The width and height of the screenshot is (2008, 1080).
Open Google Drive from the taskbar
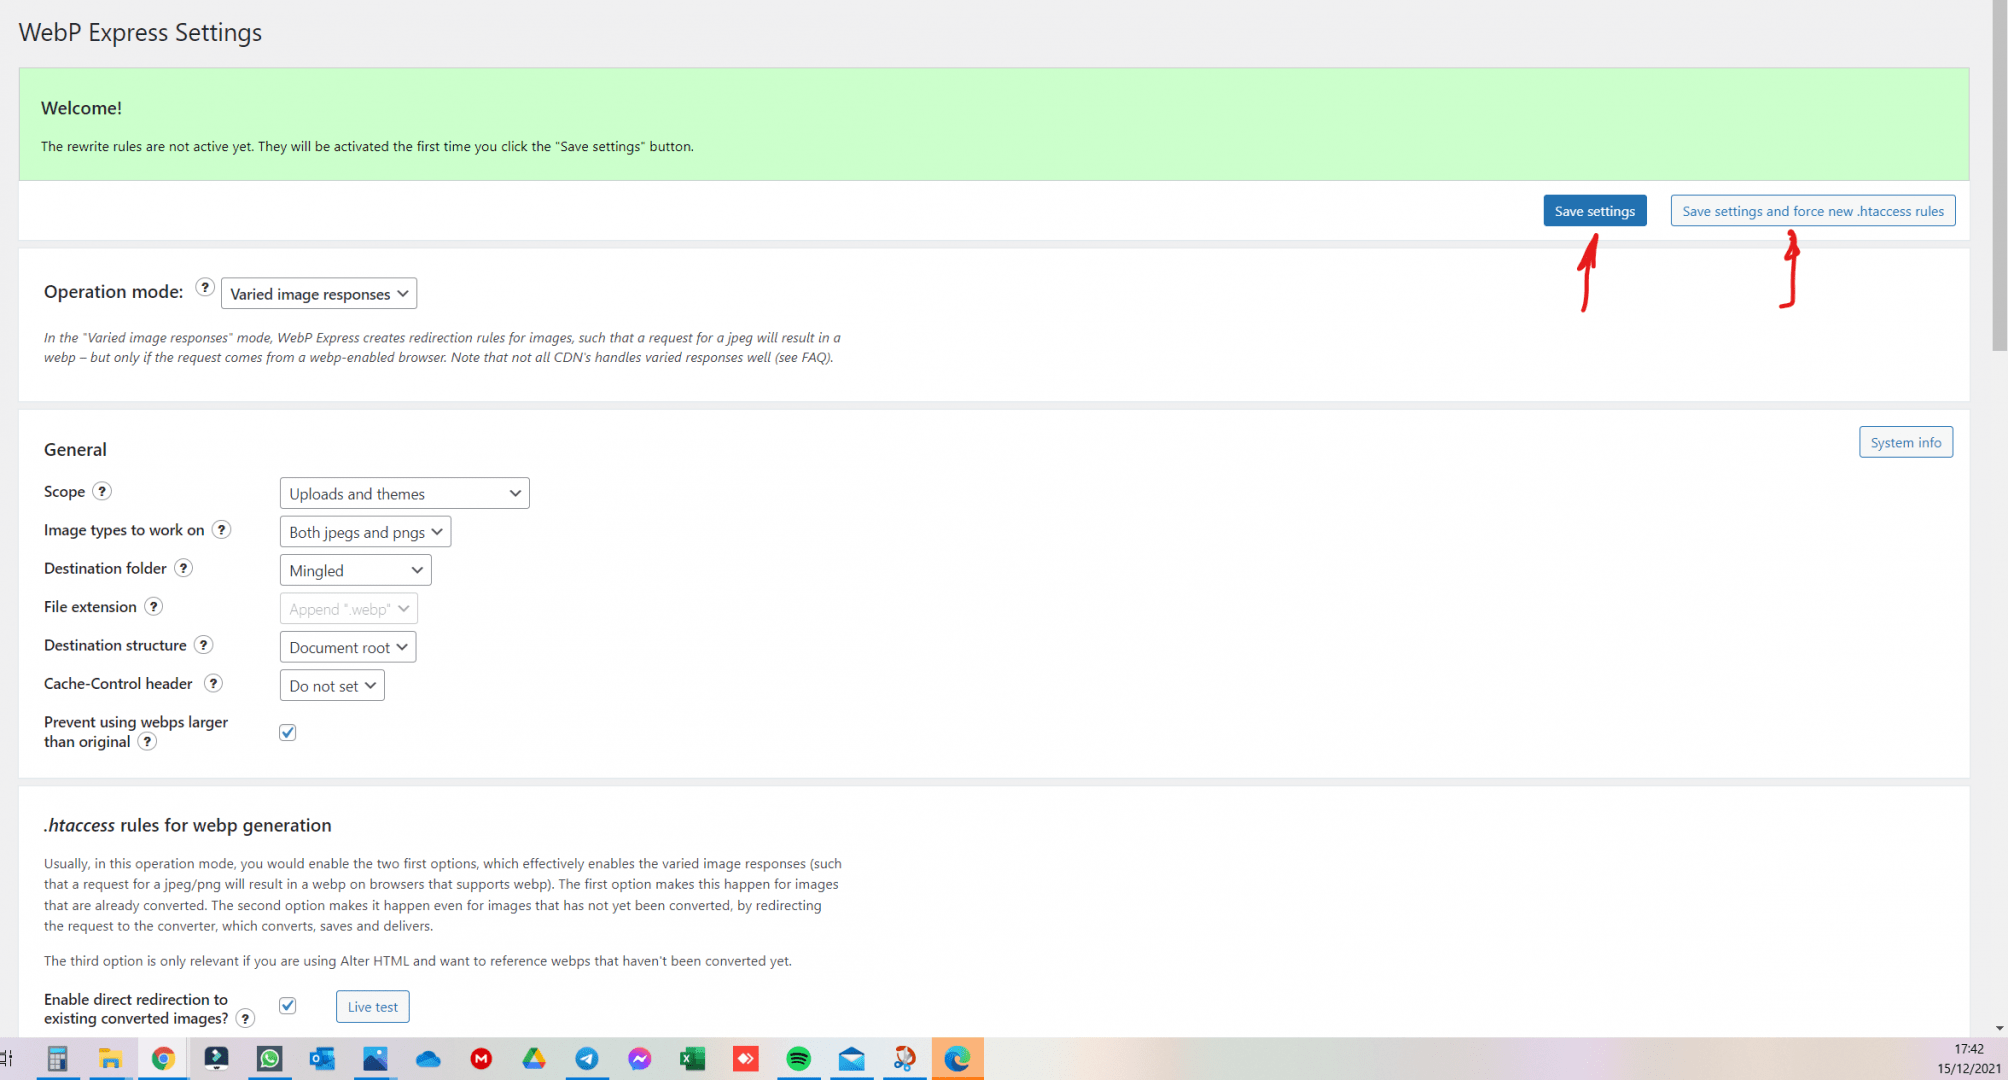point(534,1058)
